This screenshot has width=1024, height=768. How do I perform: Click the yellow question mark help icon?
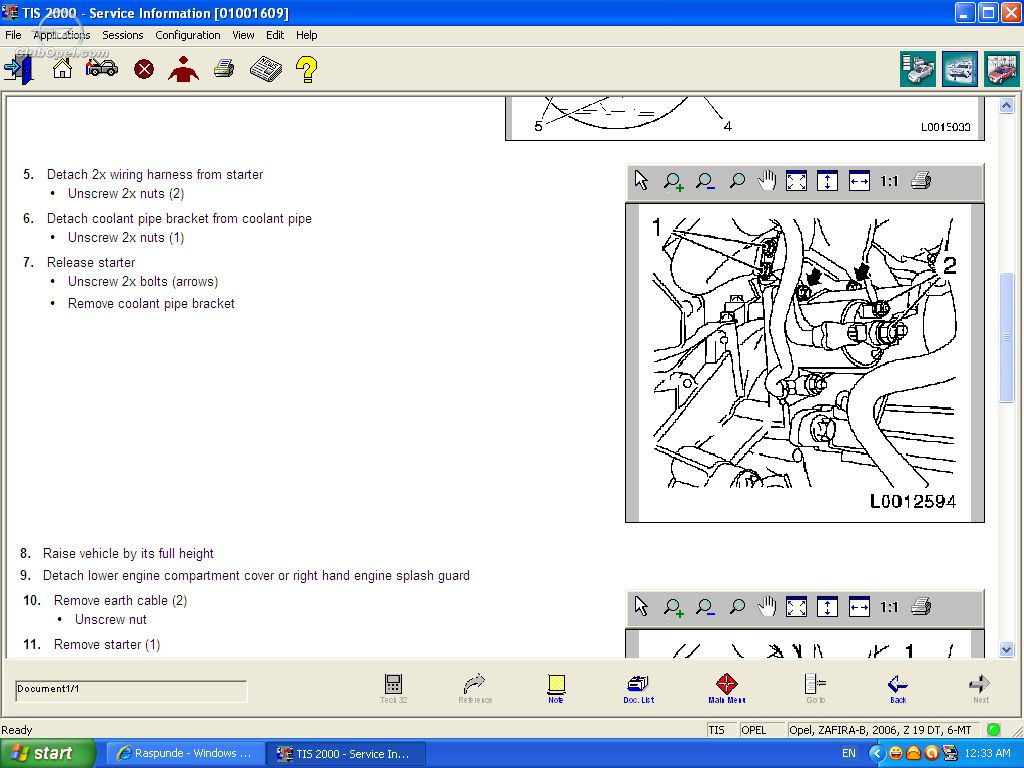306,69
